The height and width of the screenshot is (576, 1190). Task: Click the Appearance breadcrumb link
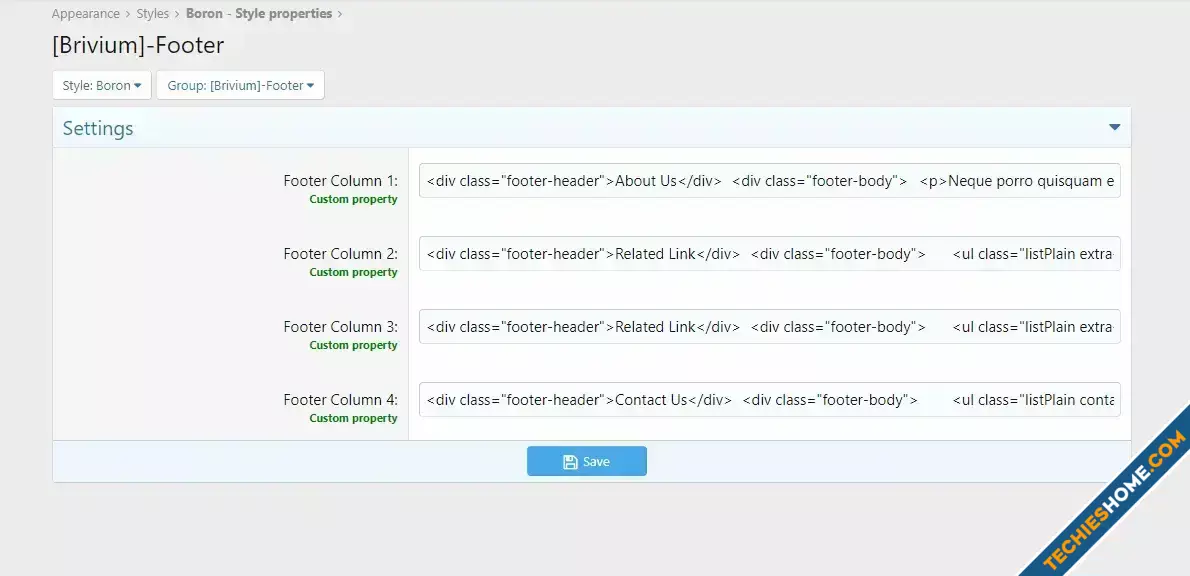click(85, 14)
